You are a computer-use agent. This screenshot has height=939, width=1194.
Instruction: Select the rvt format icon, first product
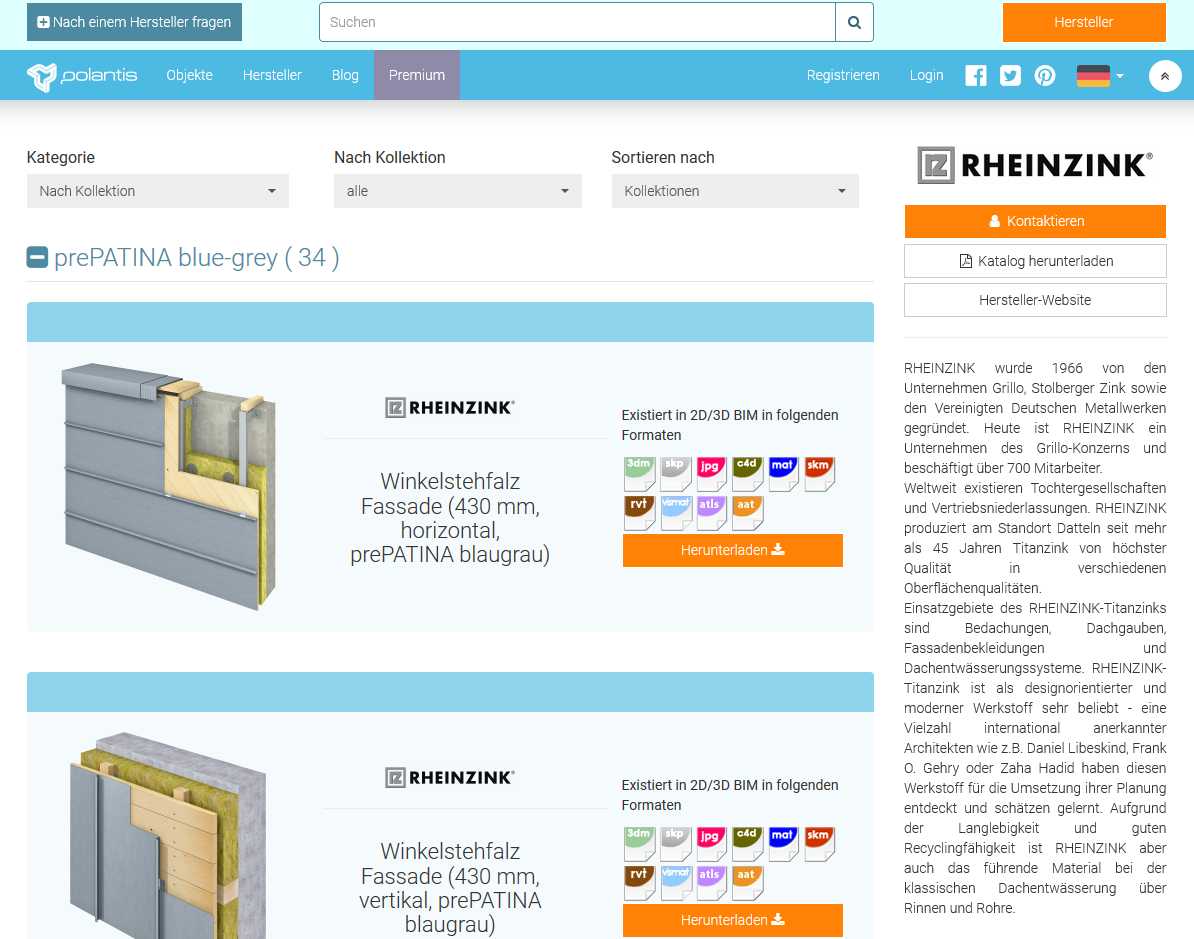(x=639, y=512)
